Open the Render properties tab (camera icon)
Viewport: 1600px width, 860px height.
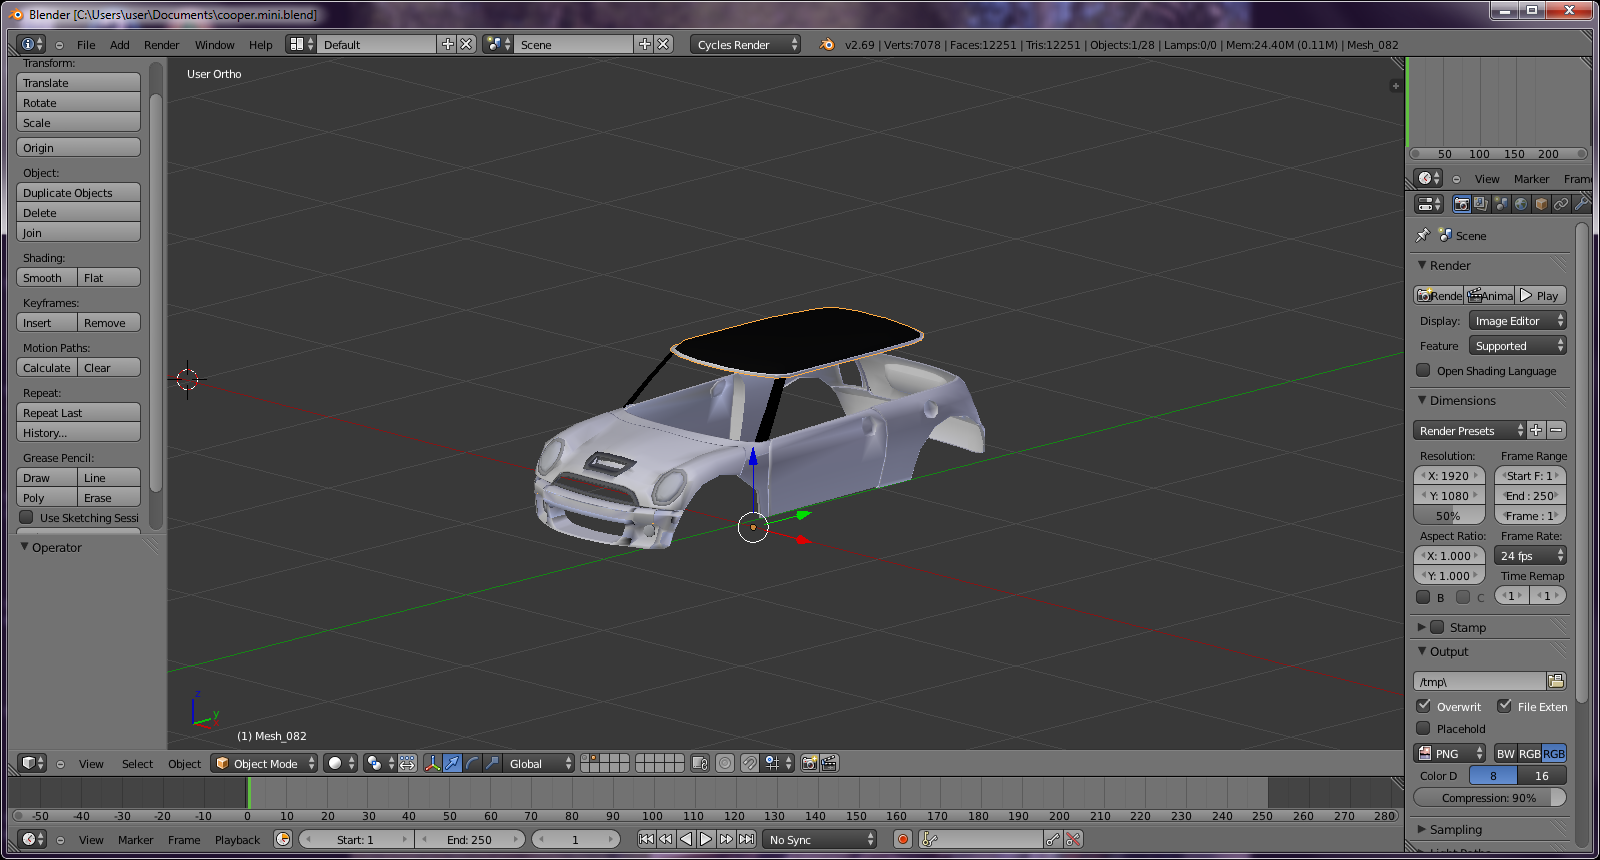pos(1461,204)
